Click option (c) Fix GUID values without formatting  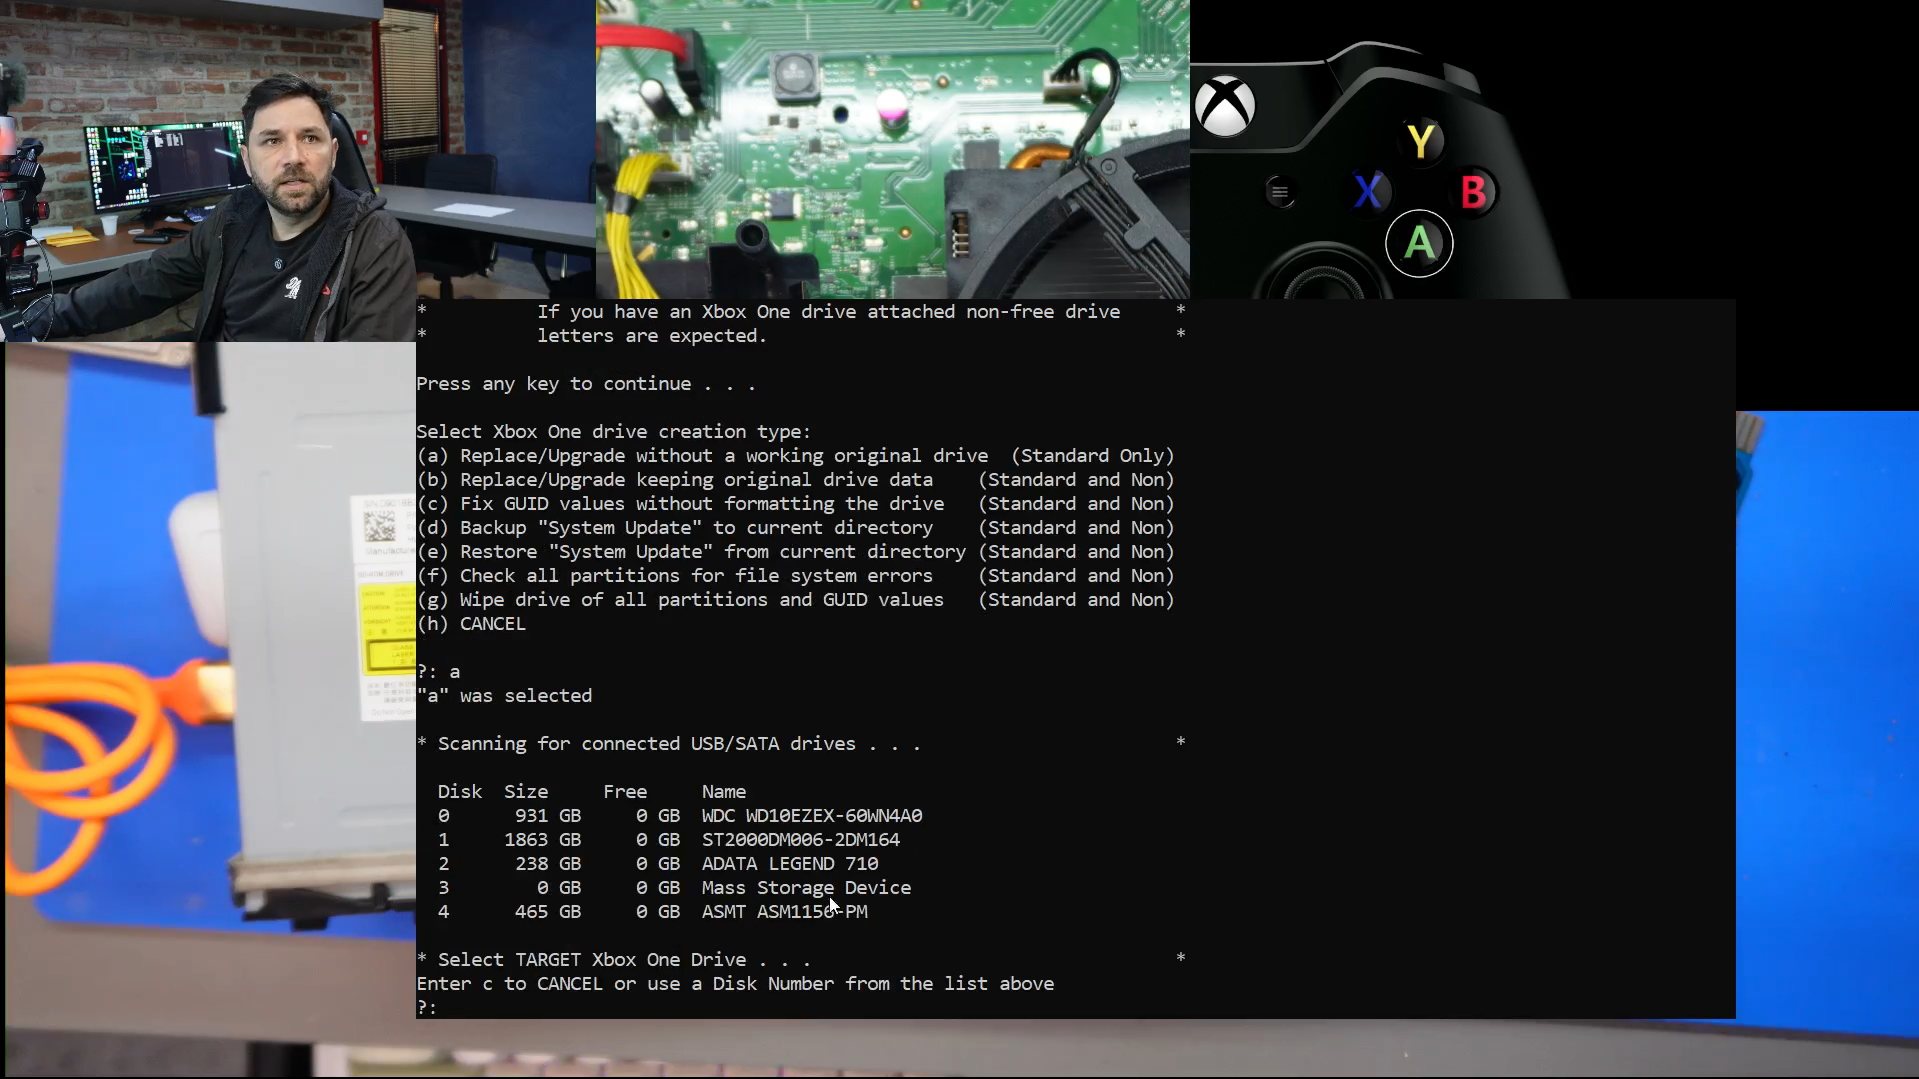click(795, 504)
